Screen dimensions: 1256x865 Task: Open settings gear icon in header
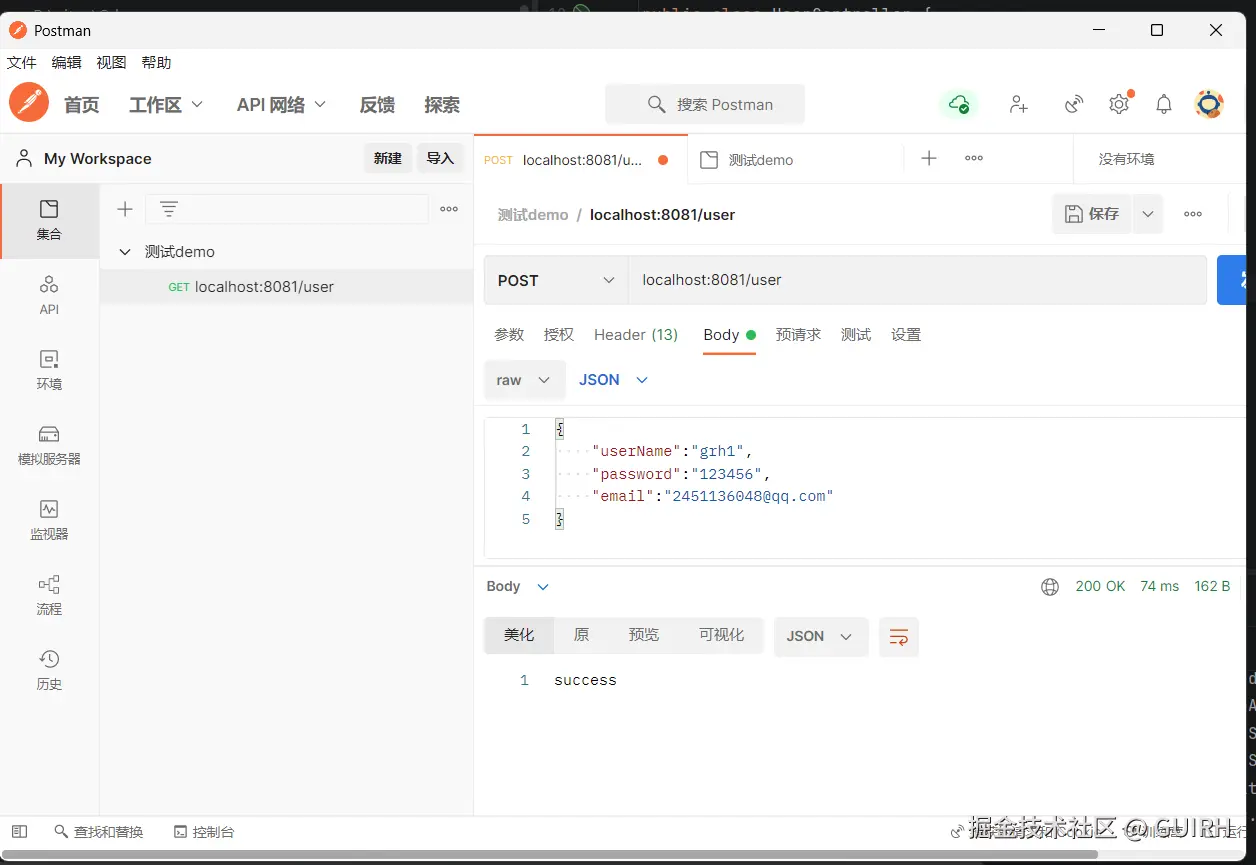click(1119, 104)
